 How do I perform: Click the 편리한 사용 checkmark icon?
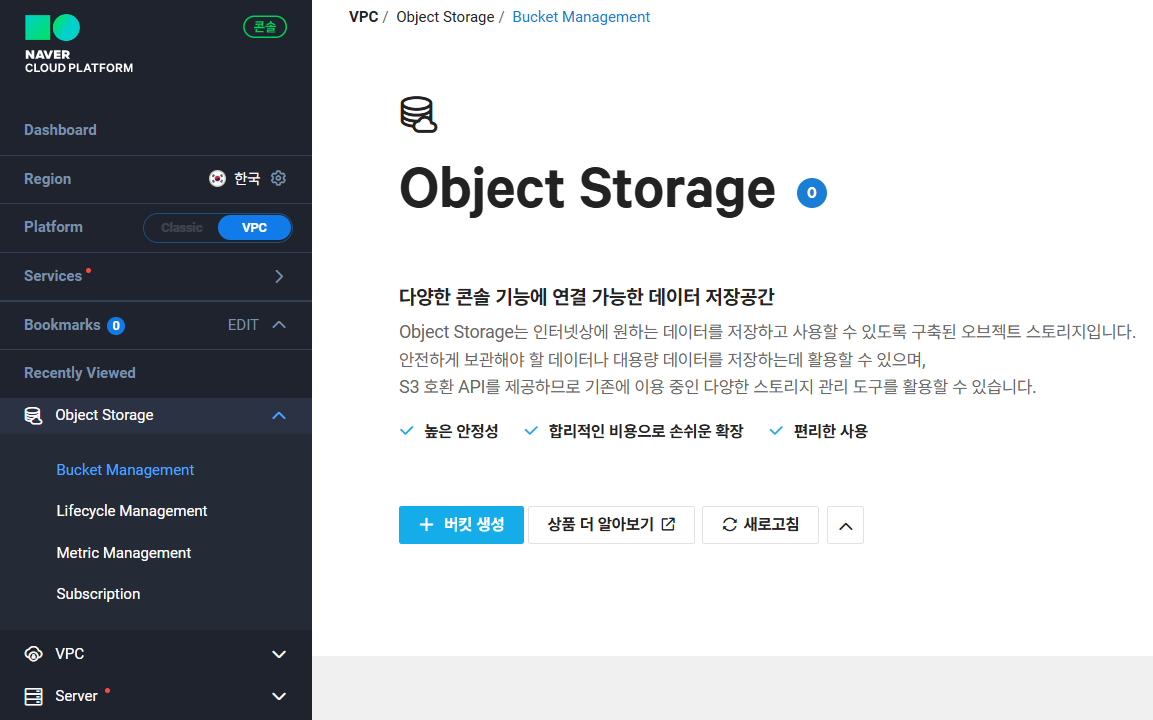coord(776,431)
